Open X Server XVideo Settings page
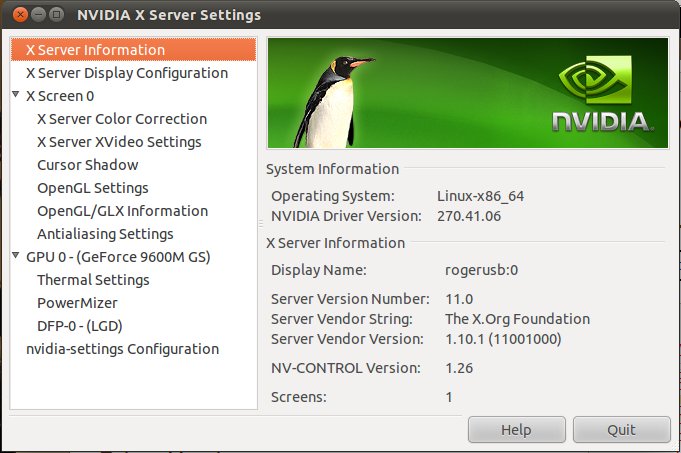Viewport: 681px width, 453px height. coord(119,142)
